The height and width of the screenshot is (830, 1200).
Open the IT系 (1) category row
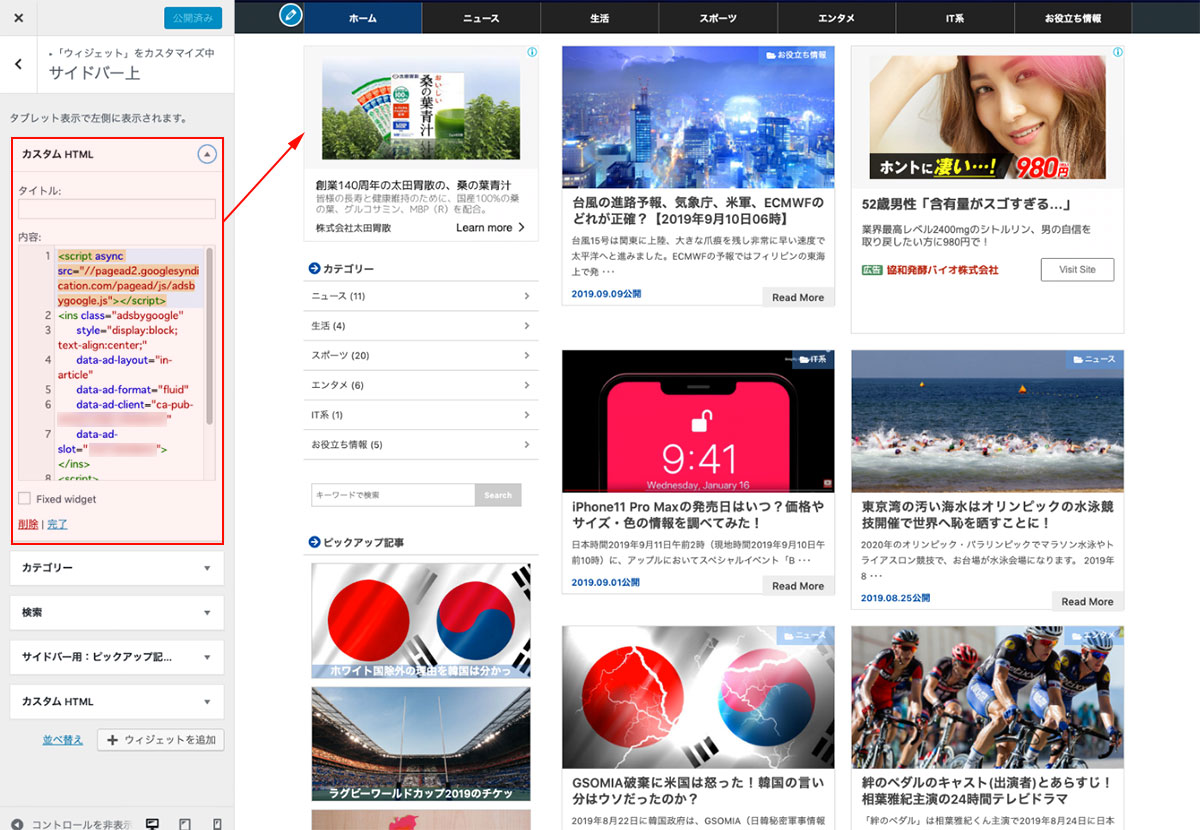pos(420,415)
